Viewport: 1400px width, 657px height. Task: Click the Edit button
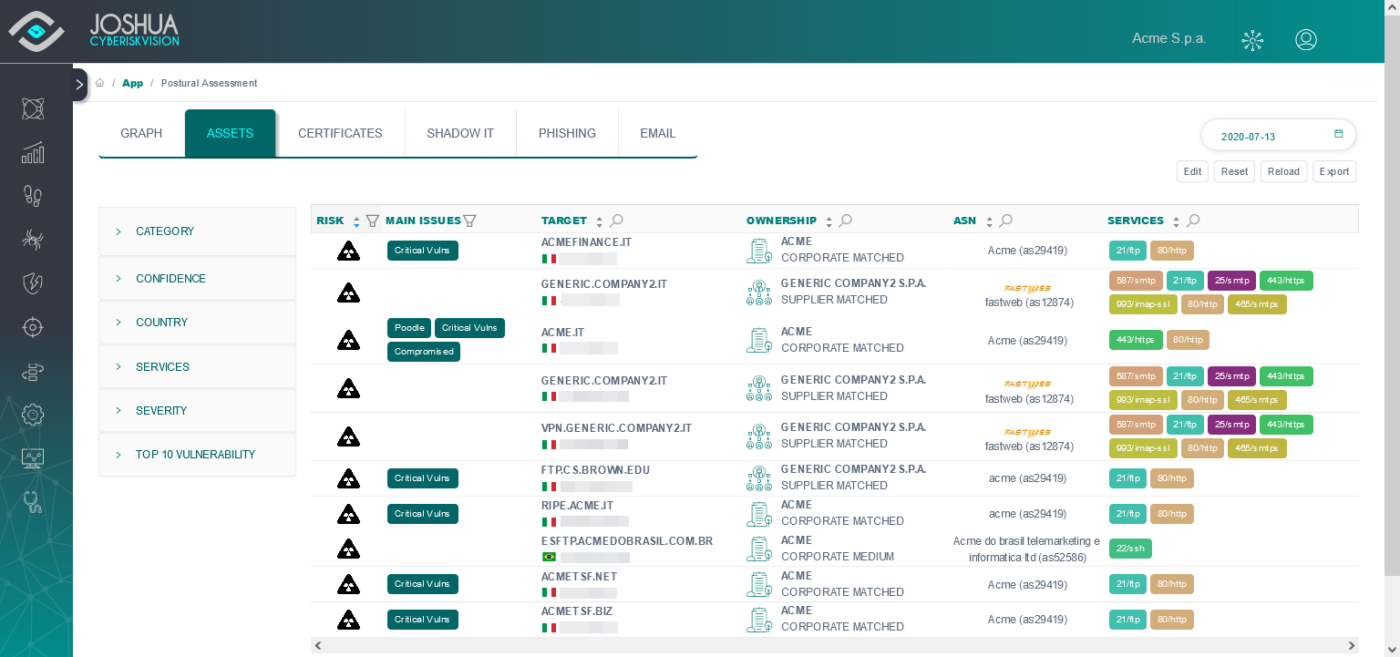1193,171
